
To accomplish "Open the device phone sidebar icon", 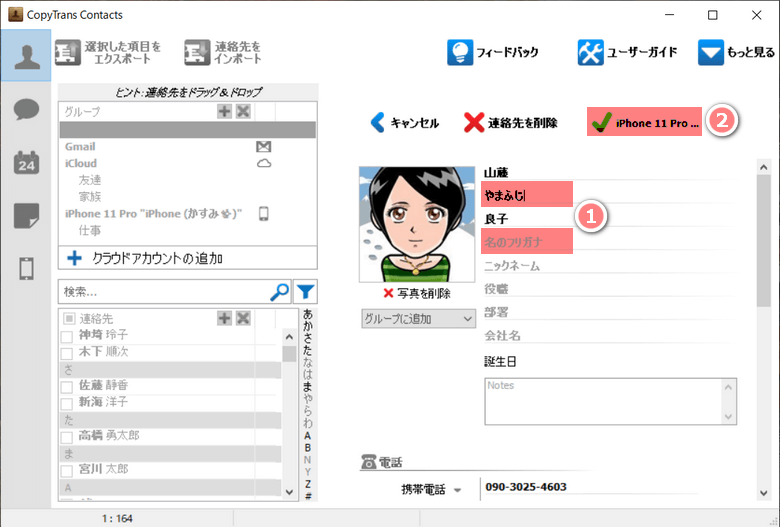I will 26,269.
